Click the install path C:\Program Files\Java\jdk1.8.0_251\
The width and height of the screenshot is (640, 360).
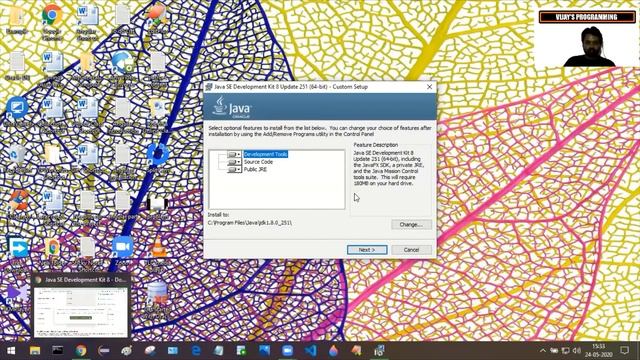point(250,223)
